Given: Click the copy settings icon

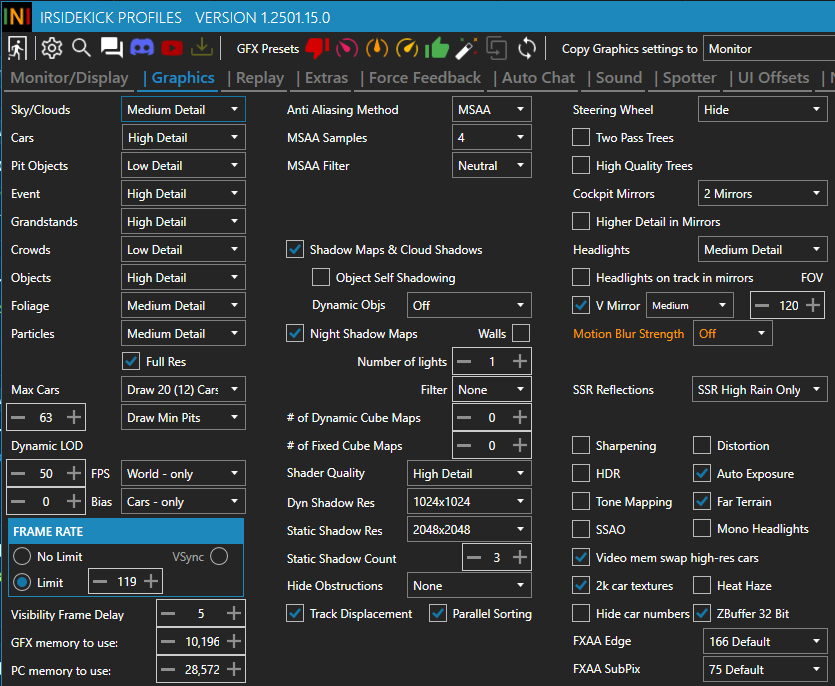Looking at the screenshot, I should [496, 48].
